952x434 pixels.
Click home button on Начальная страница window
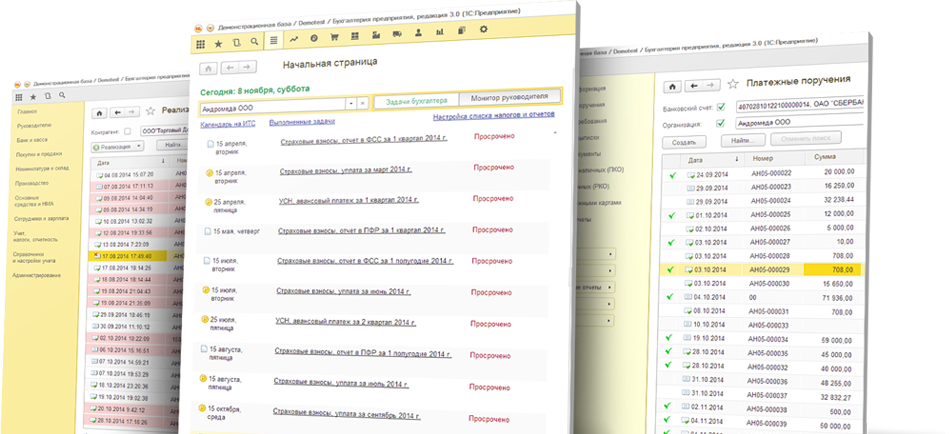coord(209,67)
